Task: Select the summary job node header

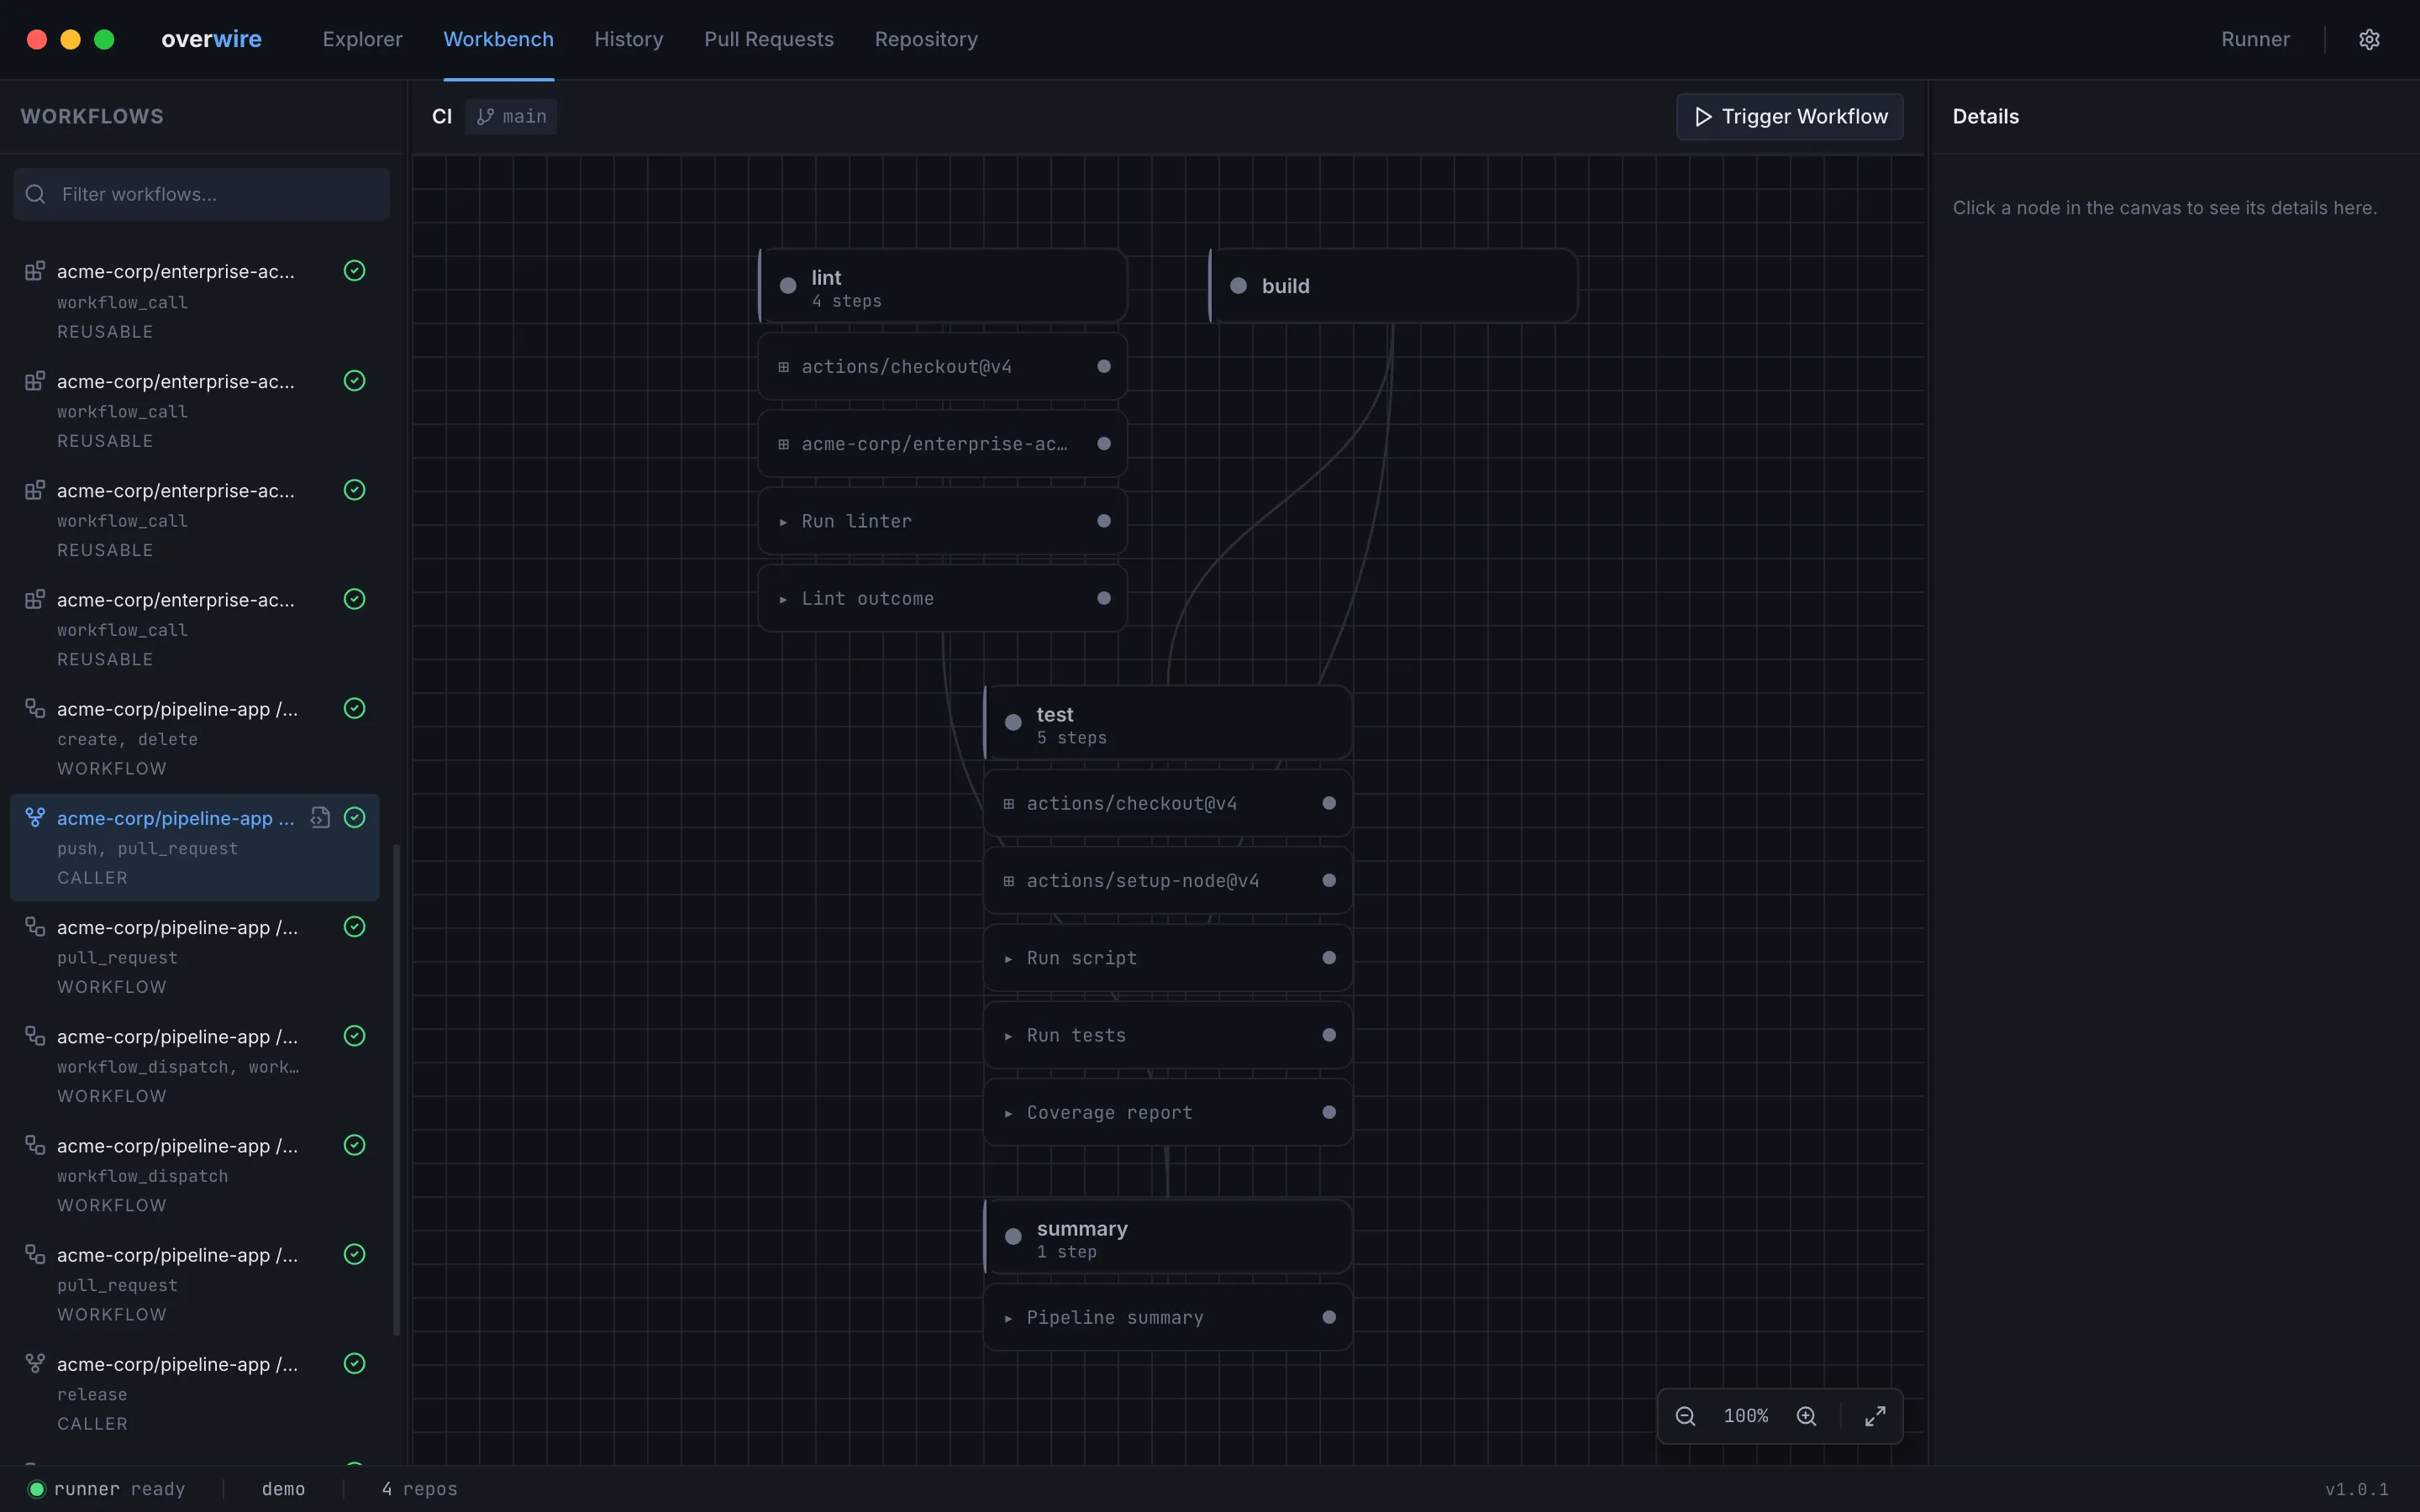Action: [x=1168, y=1237]
